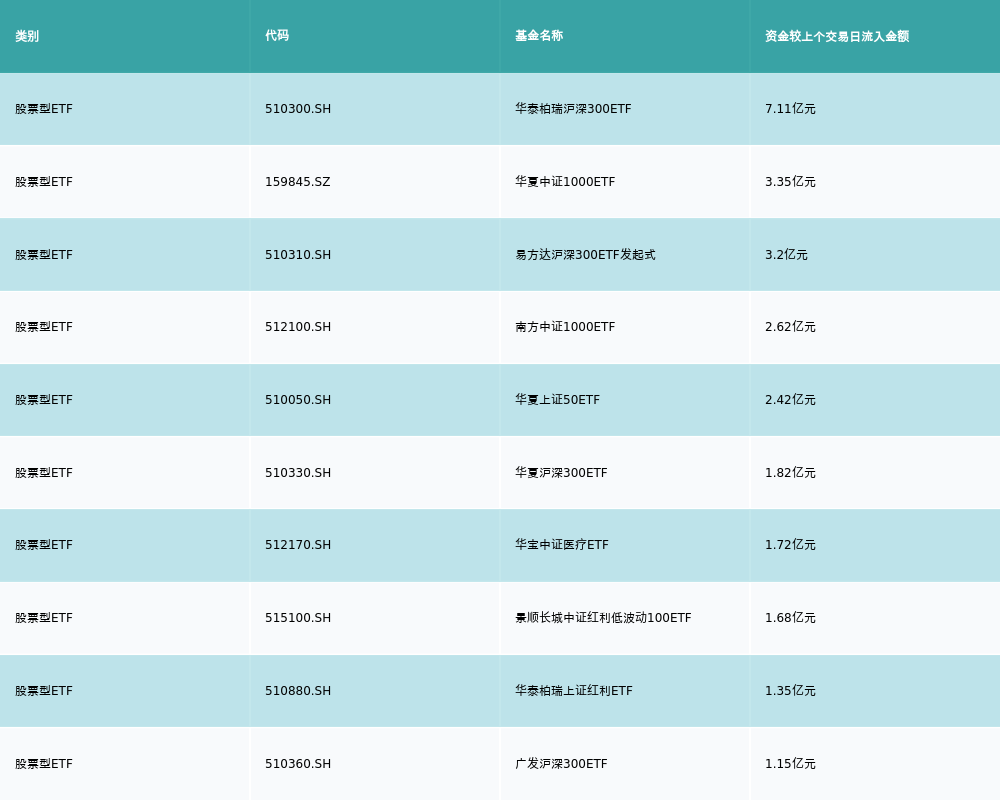Image resolution: width=1000 pixels, height=800 pixels.
Task: Open the 华宝中证医疗ETF fund entry
Action: (562, 545)
